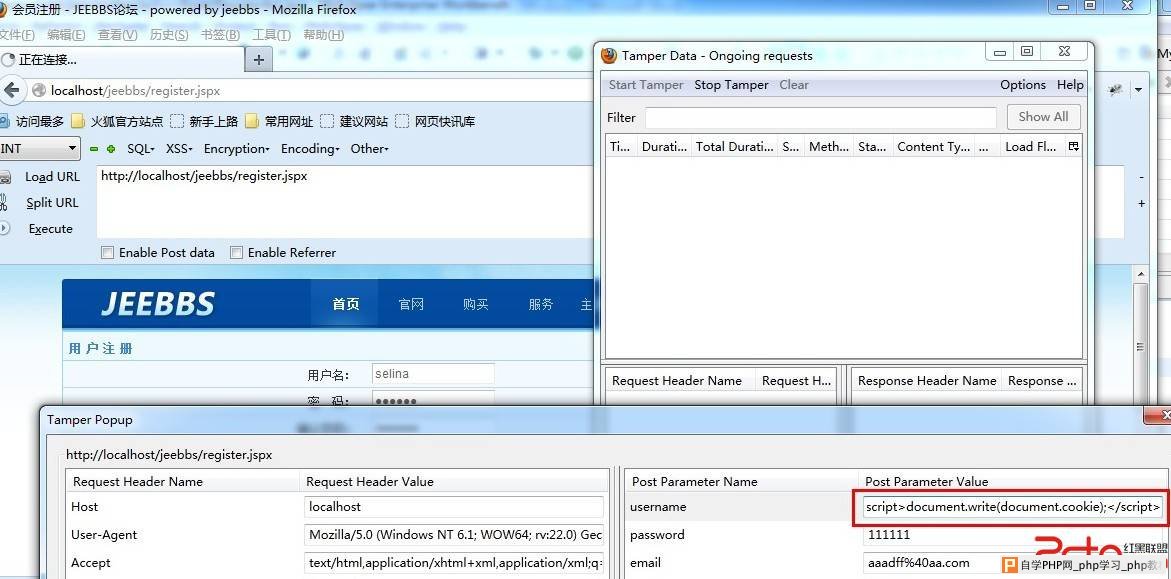Click Load URL button text

[x=52, y=177]
